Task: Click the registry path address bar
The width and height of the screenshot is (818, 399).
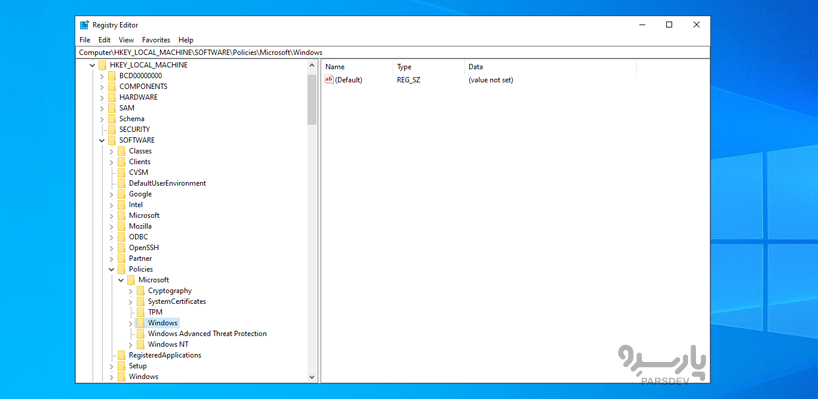Action: tap(392, 52)
